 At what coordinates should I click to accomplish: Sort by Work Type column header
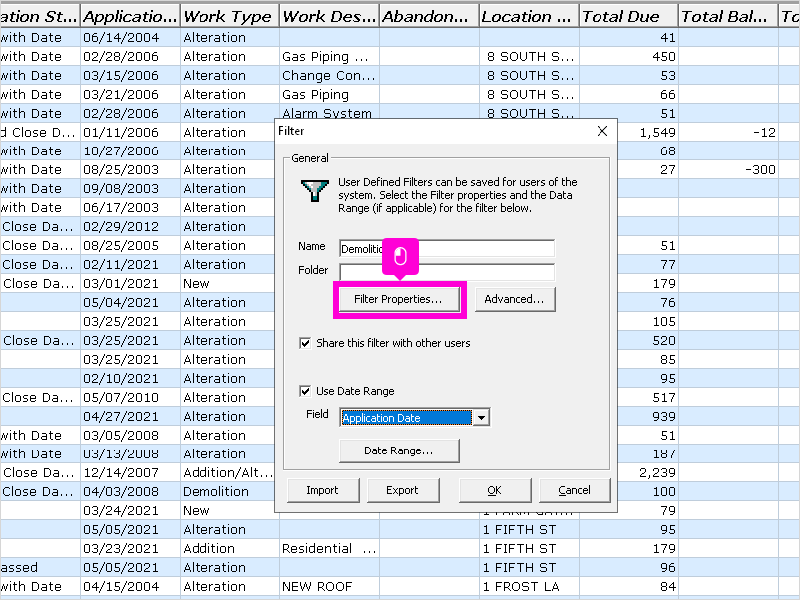coord(230,16)
